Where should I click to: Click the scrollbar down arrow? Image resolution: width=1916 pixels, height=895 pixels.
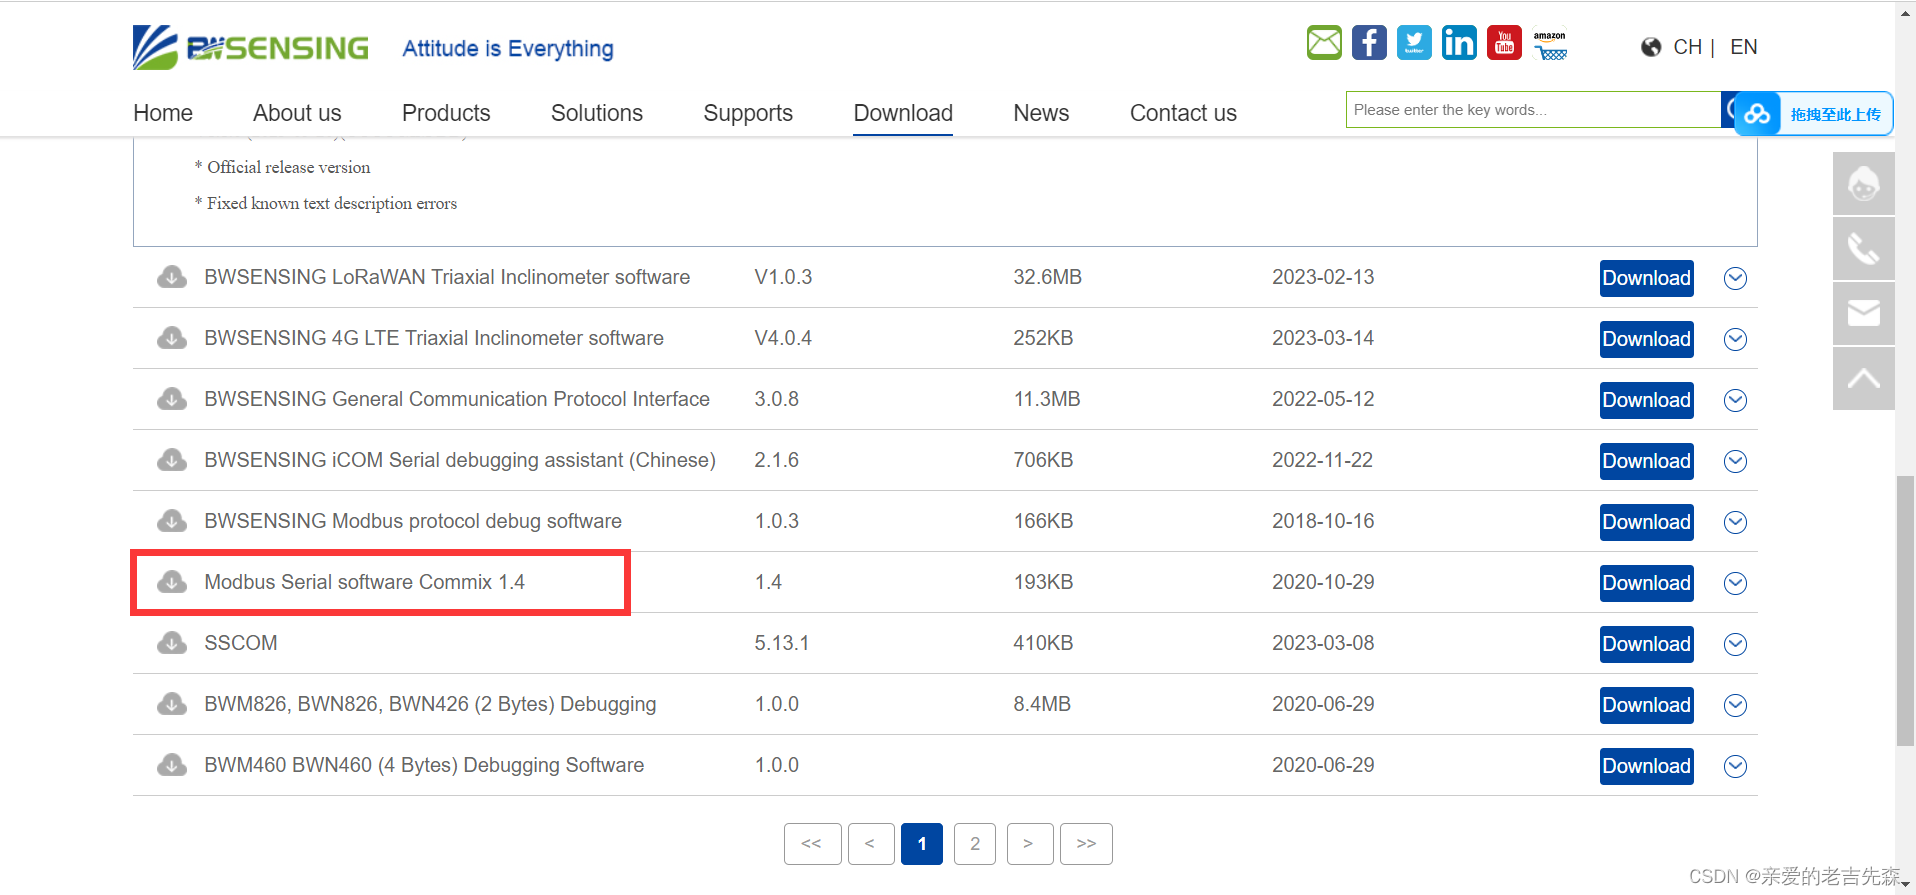(x=1905, y=885)
